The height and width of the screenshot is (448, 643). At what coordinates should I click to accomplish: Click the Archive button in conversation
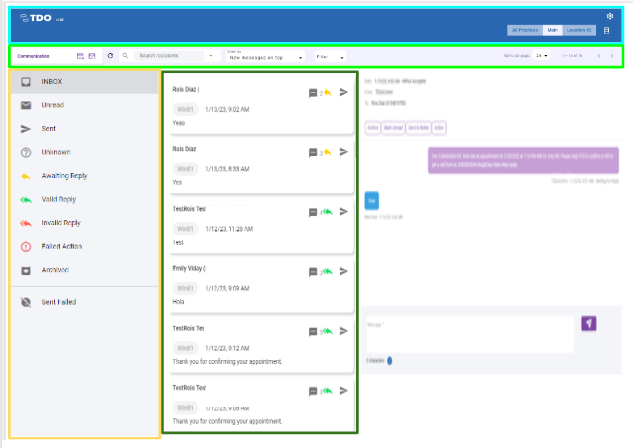point(372,127)
